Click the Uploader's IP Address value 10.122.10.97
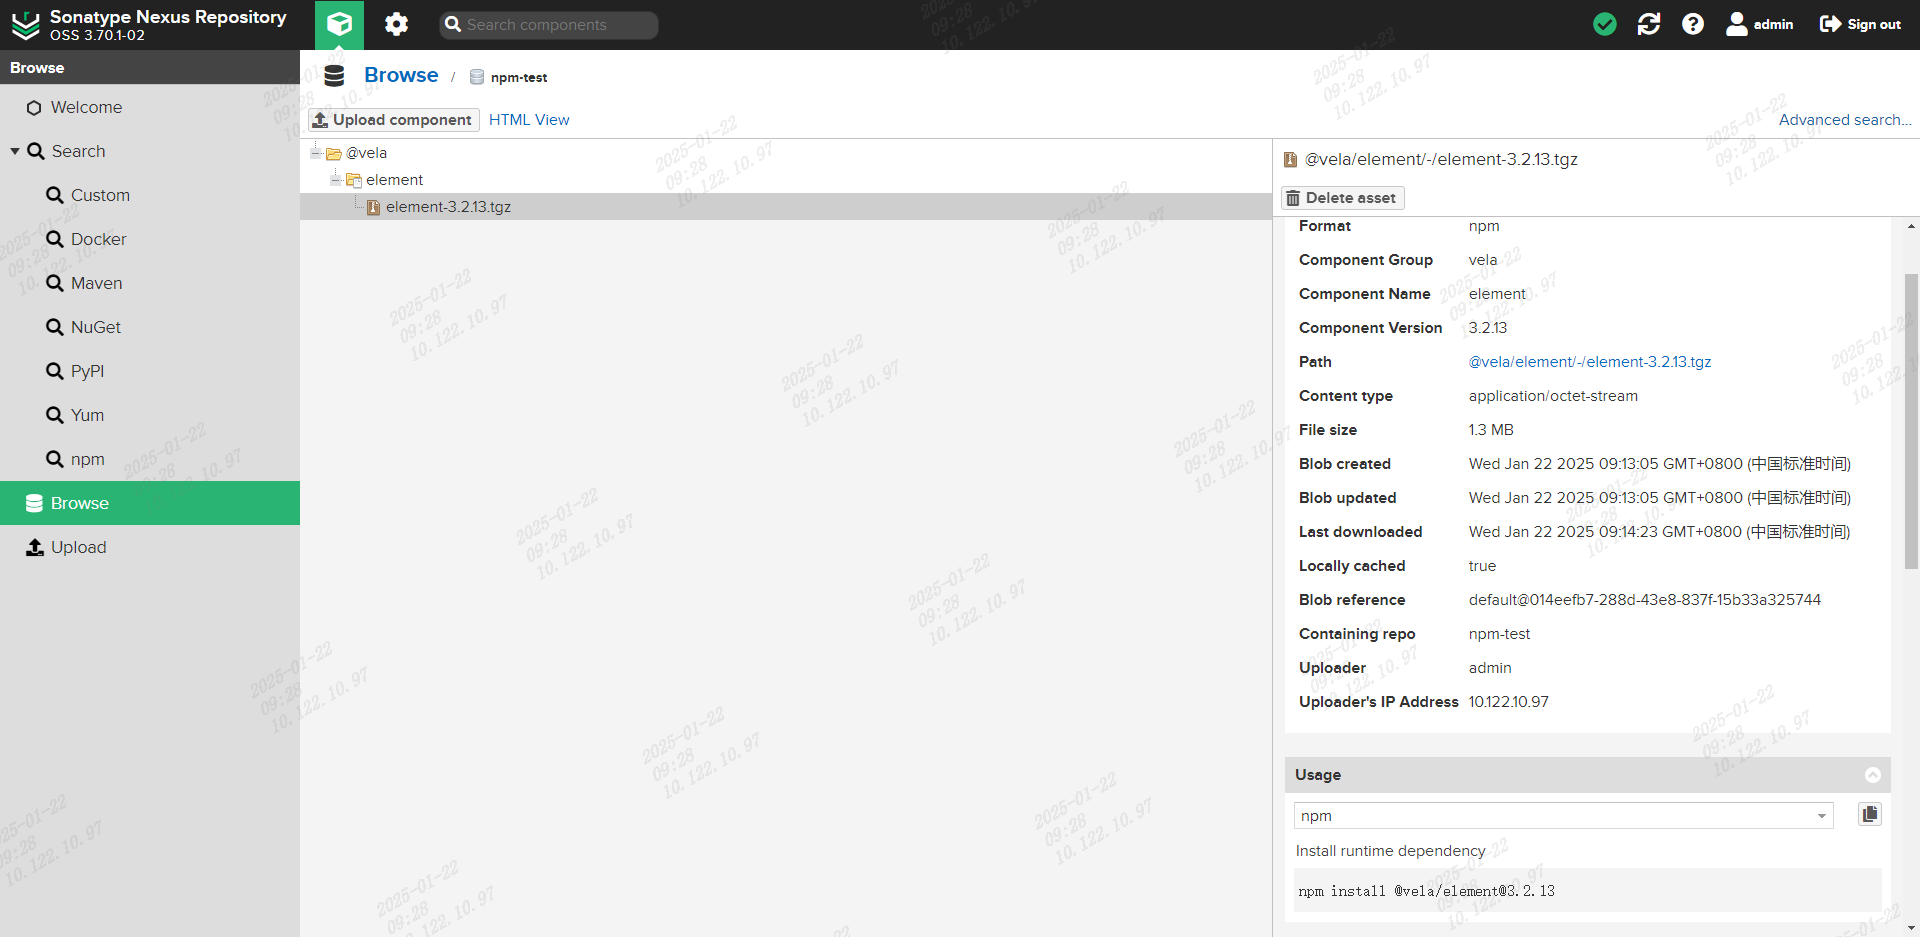Viewport: 1920px width, 937px height. coord(1508,702)
